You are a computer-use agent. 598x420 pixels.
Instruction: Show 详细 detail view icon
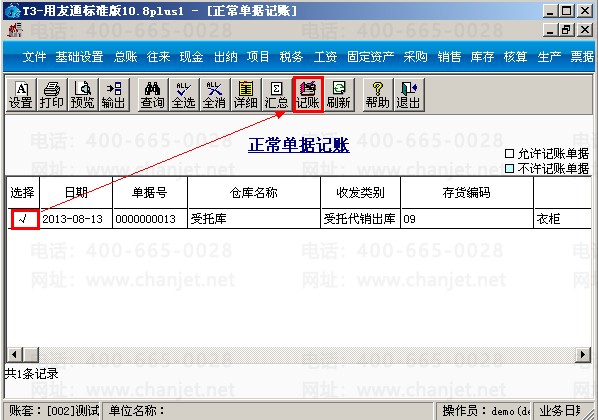coord(246,95)
